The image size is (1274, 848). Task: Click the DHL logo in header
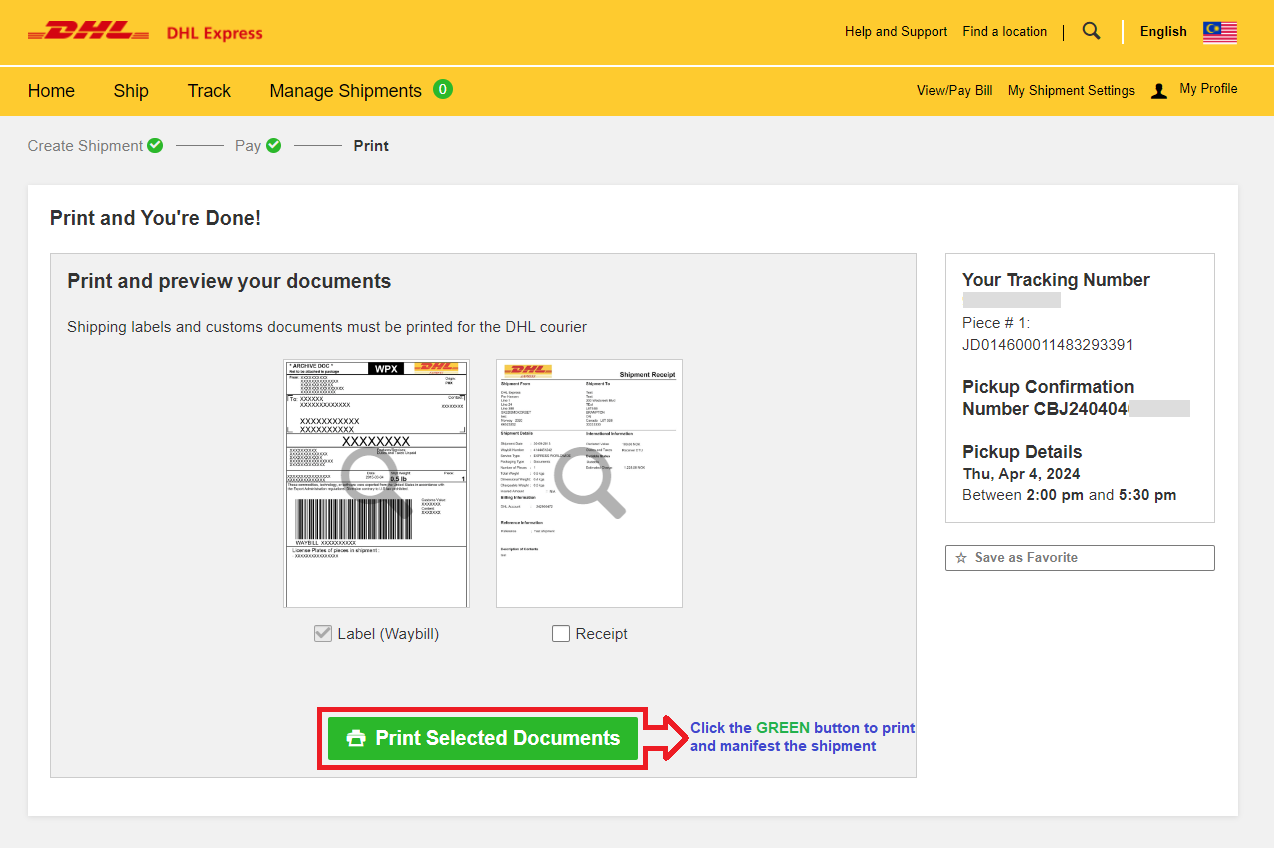(89, 32)
